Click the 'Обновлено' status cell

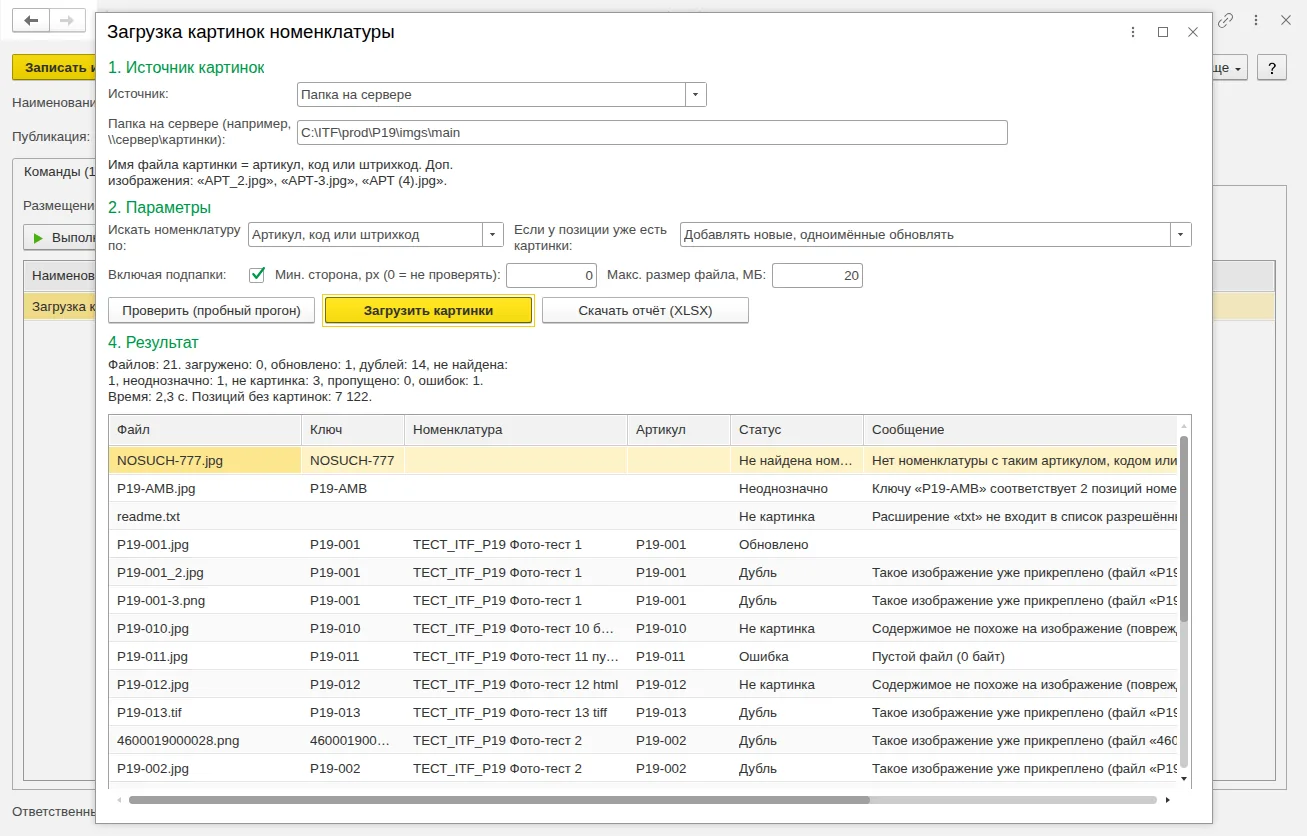click(x=797, y=544)
